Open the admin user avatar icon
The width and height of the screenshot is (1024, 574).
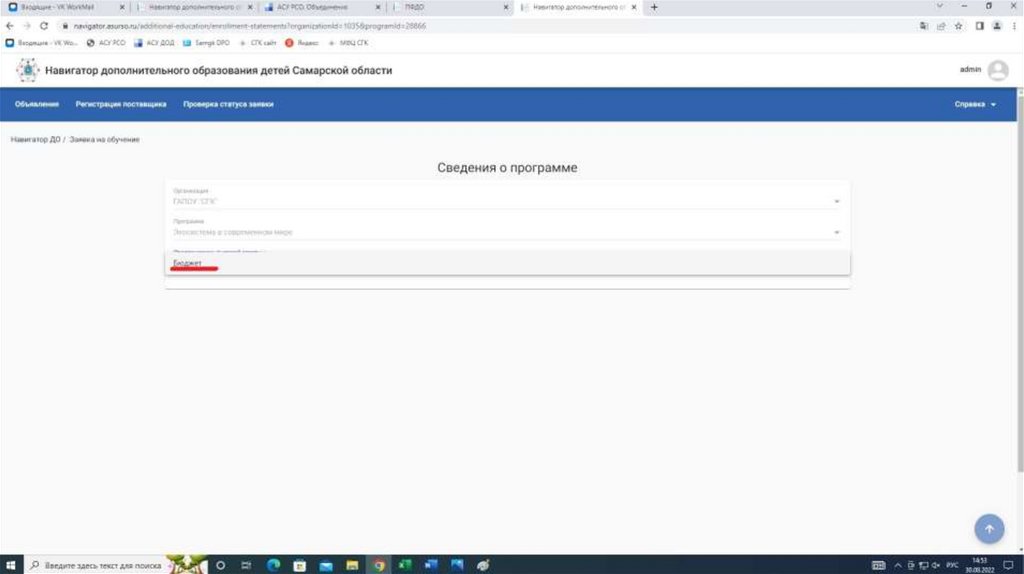pyautogui.click(x=997, y=71)
